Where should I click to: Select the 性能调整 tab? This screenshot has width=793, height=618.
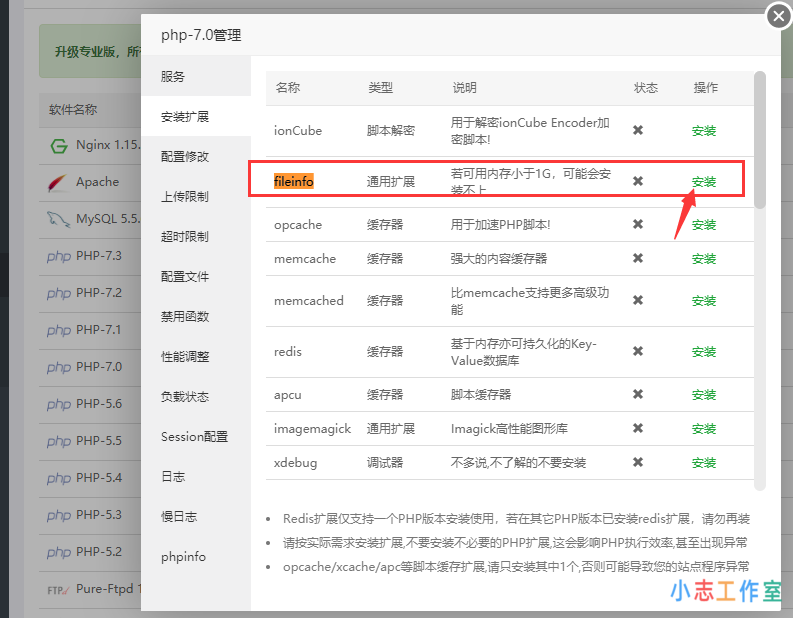(196, 356)
